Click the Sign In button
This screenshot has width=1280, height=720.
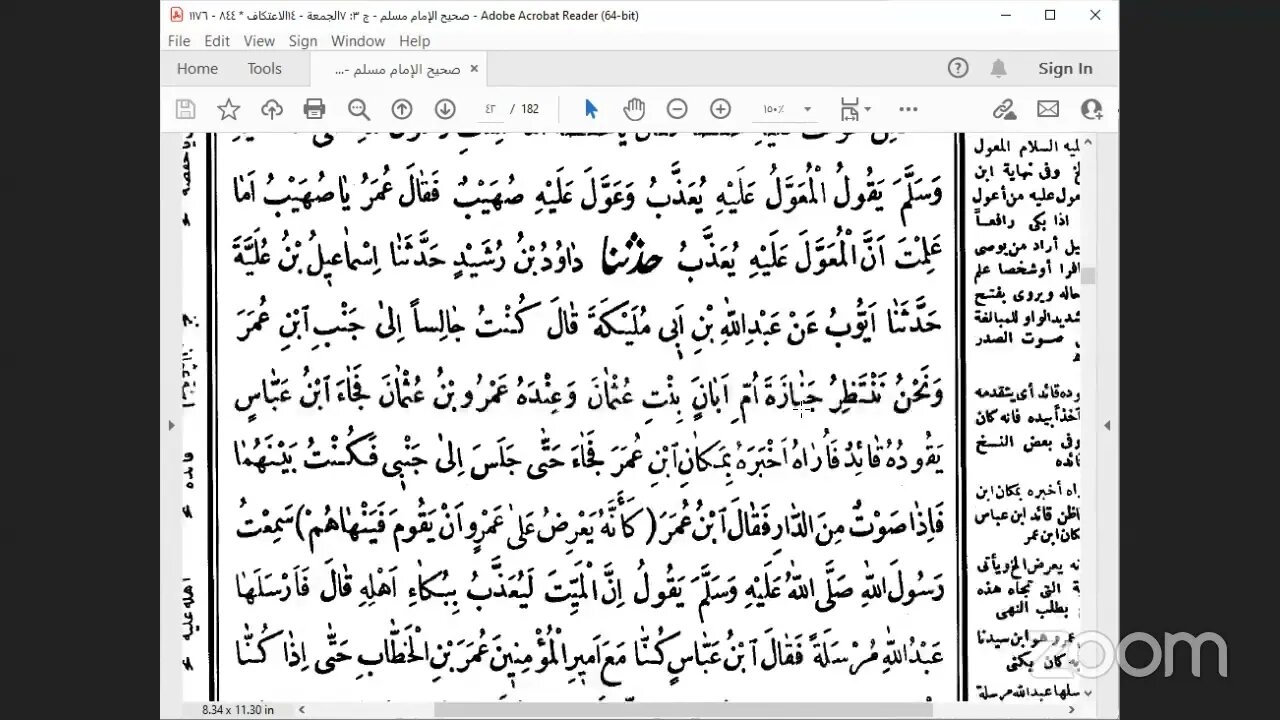1065,68
